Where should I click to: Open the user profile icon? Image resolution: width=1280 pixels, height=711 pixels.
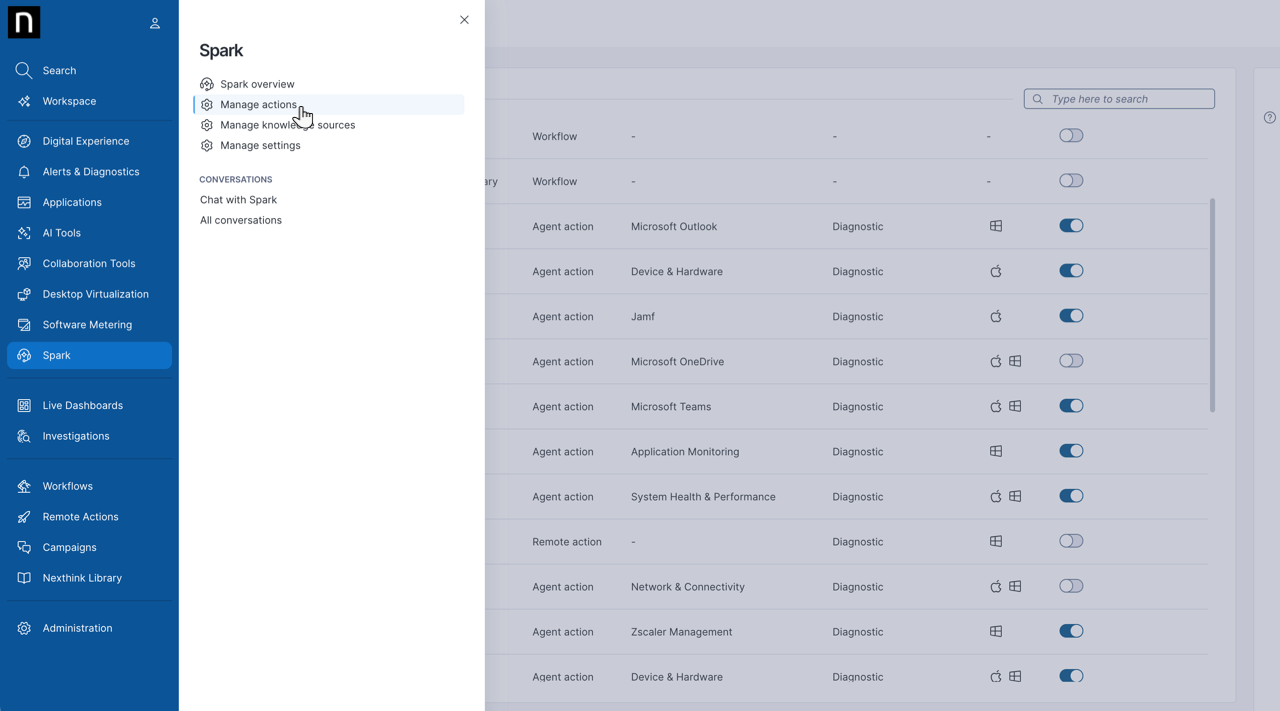(x=155, y=23)
